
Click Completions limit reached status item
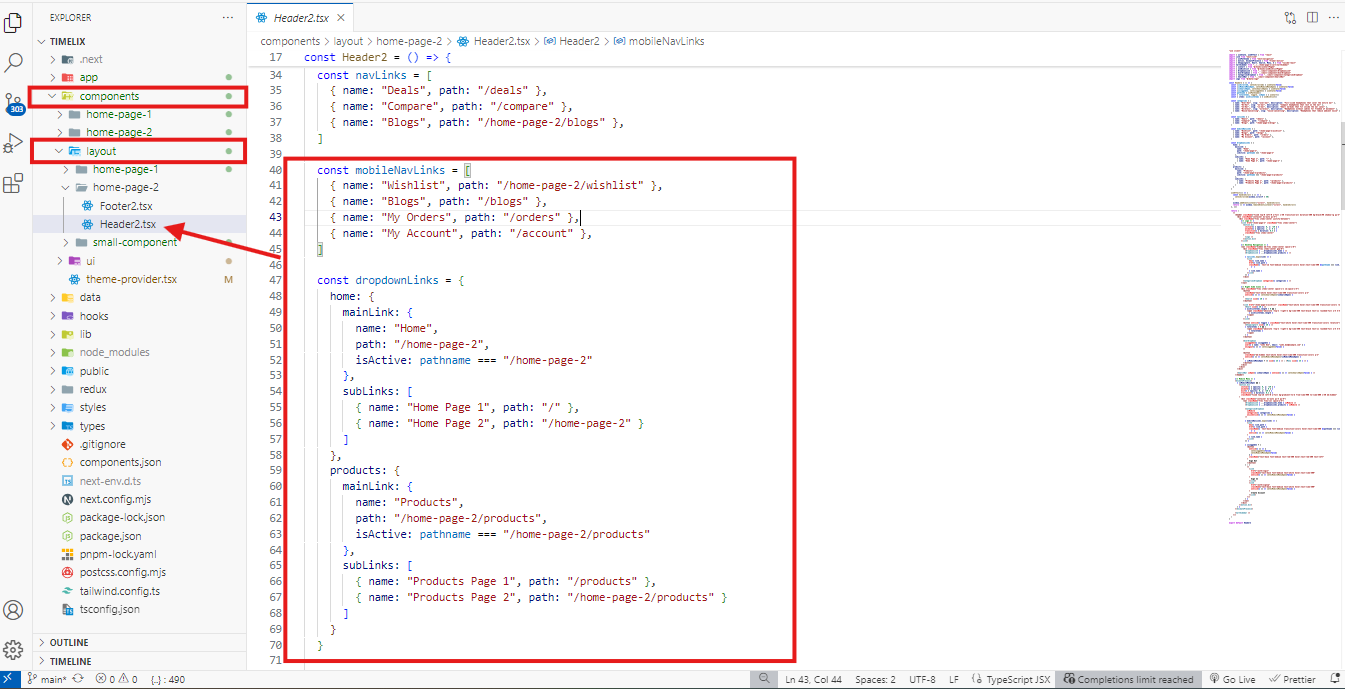(1129, 680)
